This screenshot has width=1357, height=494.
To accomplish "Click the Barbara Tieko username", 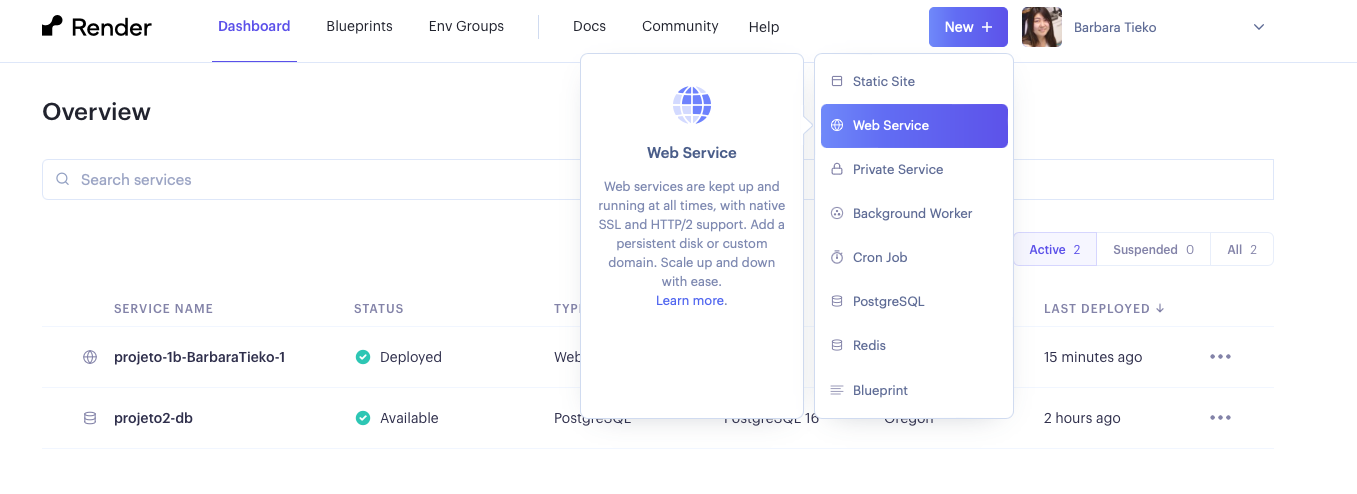I will 1115,28.
